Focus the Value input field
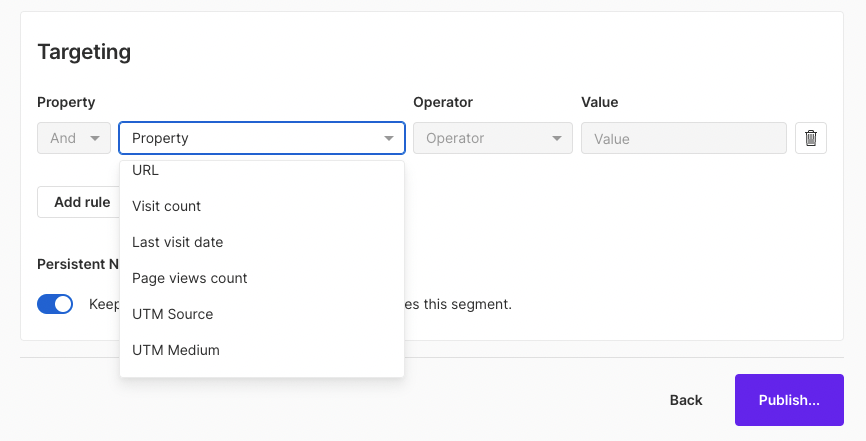The image size is (866, 441). (684, 138)
